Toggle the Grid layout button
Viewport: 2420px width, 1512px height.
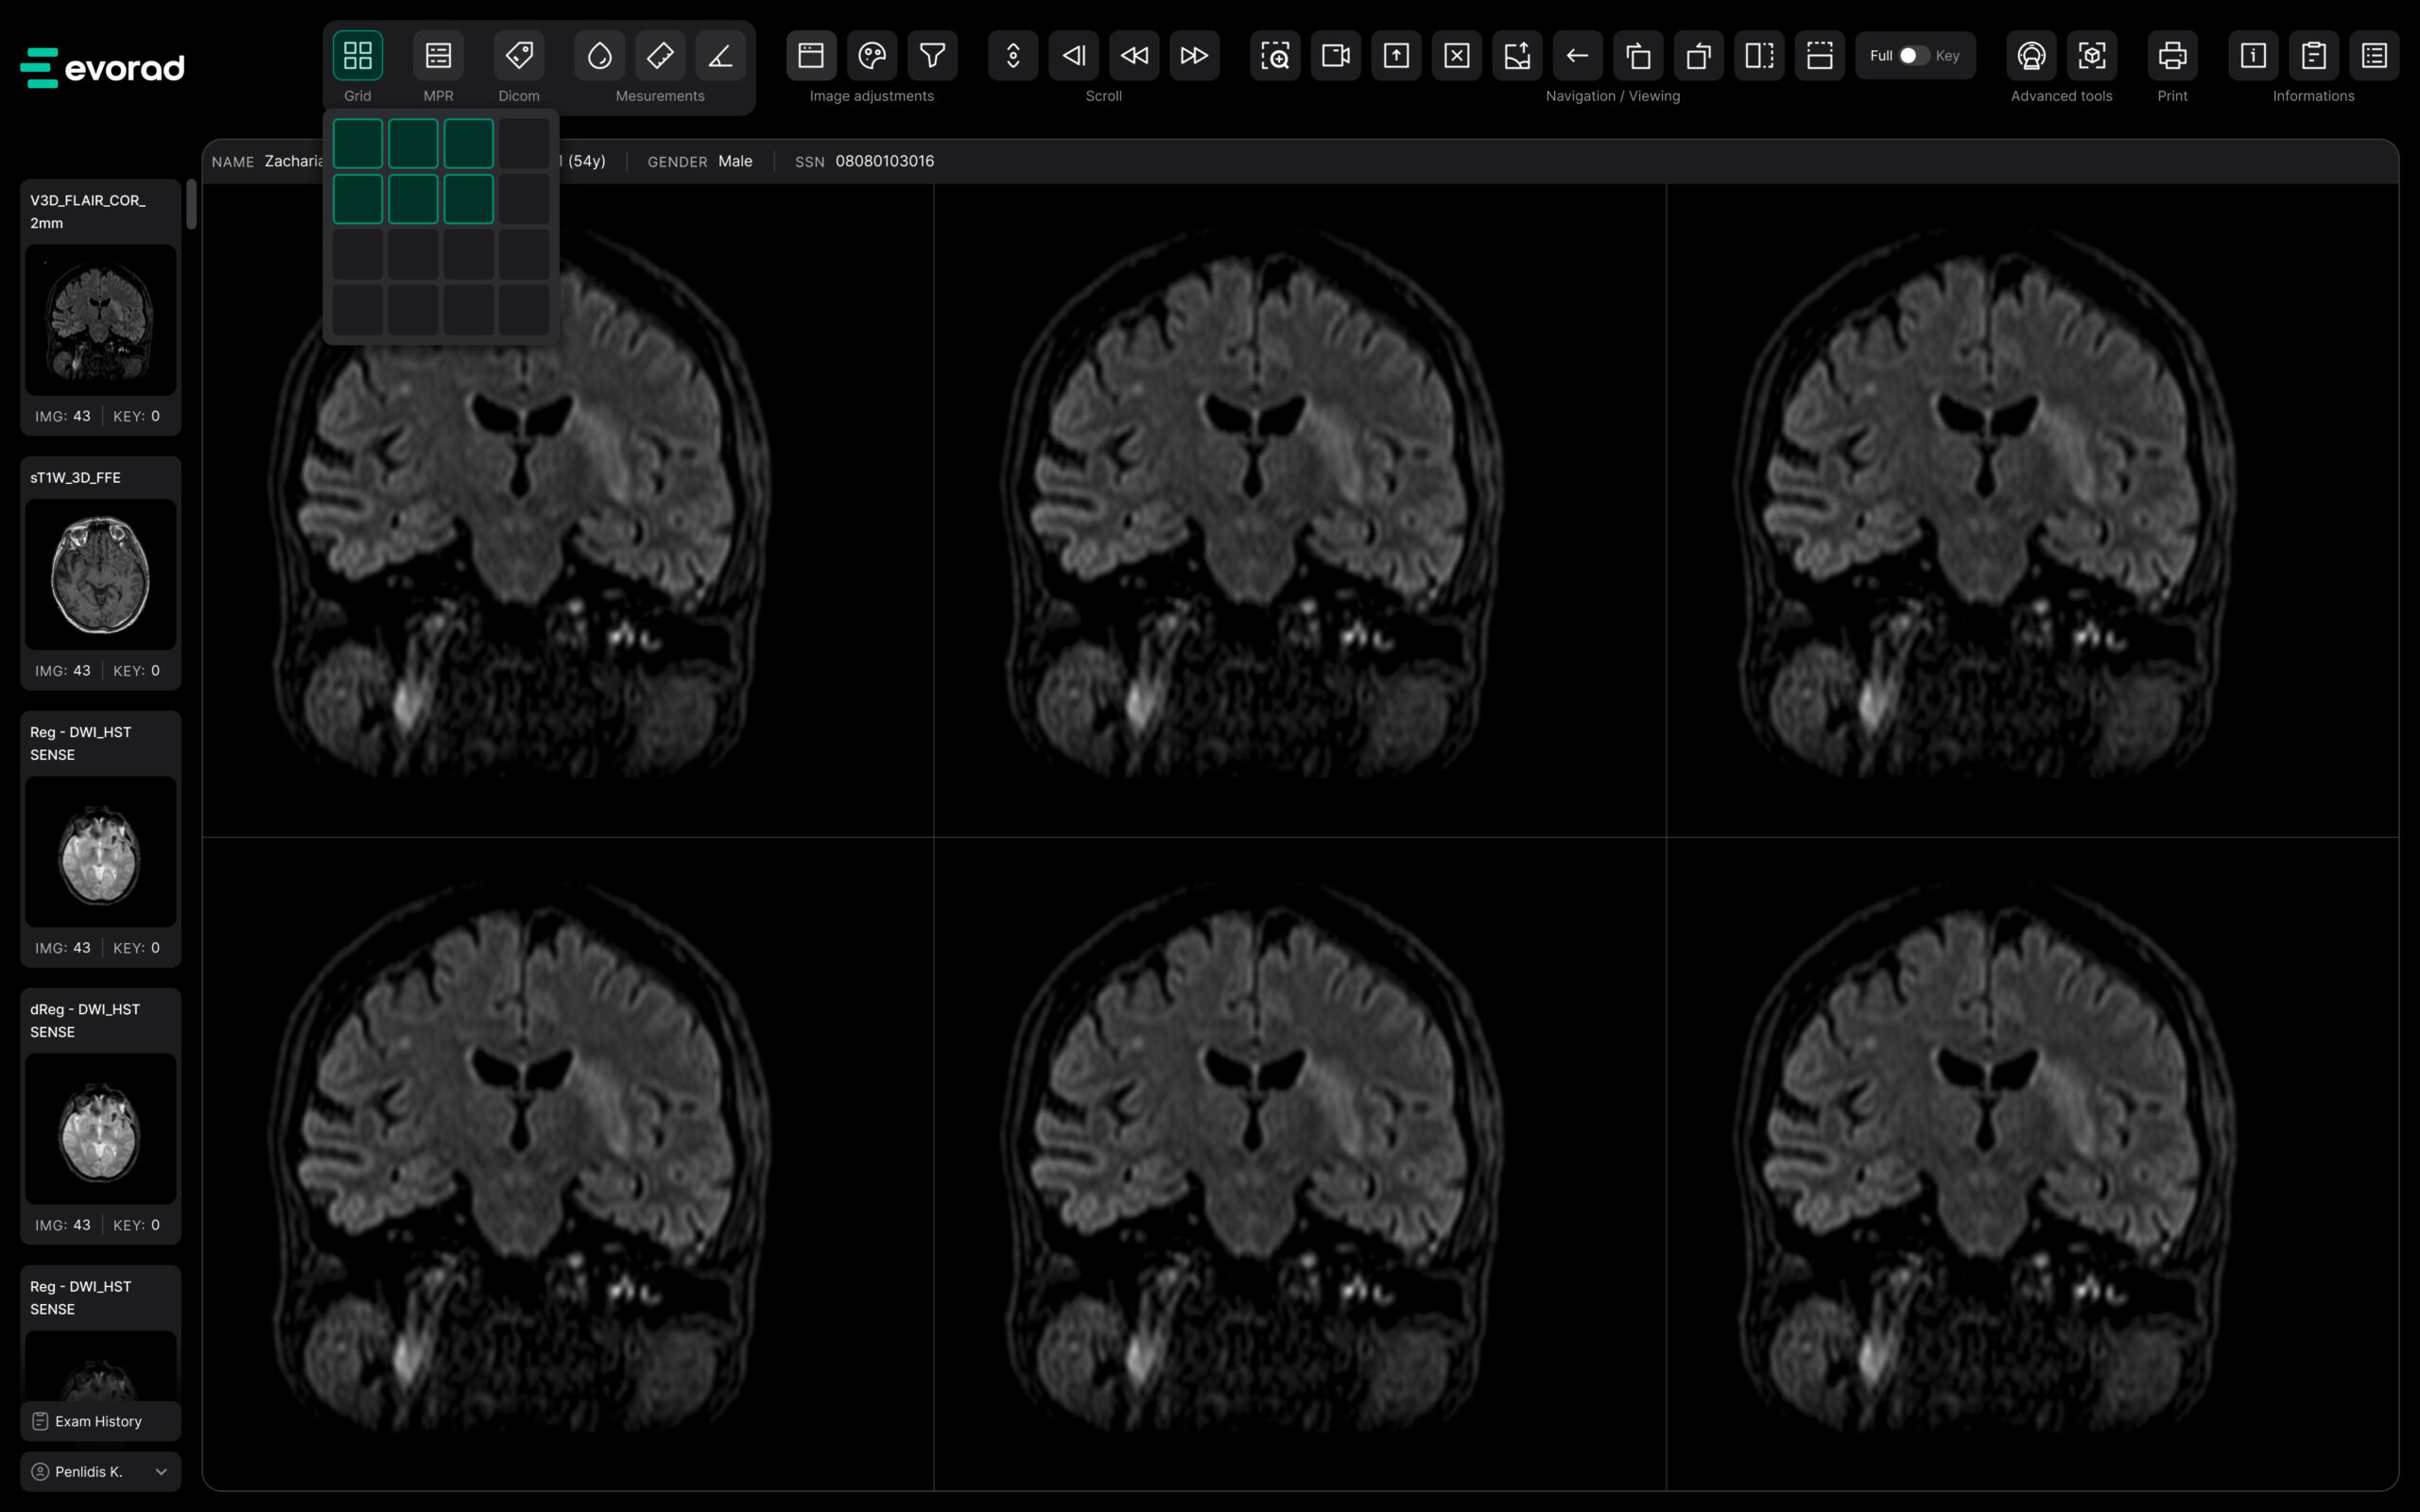tap(358, 56)
